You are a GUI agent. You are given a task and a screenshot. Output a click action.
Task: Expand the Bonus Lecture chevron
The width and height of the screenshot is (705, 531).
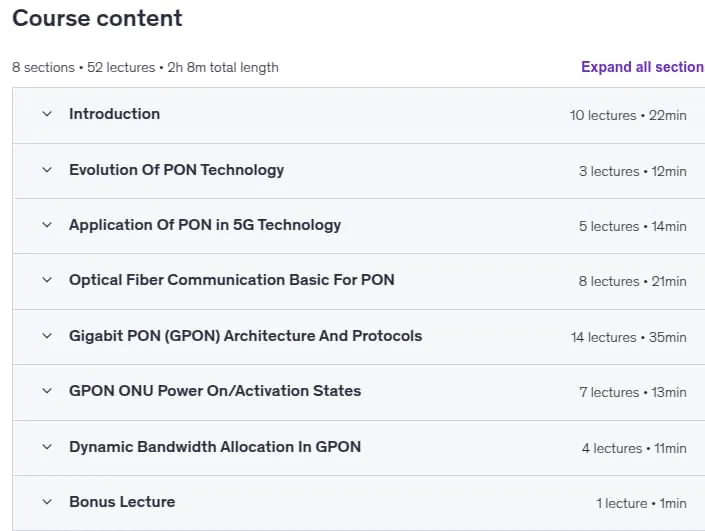coord(47,502)
